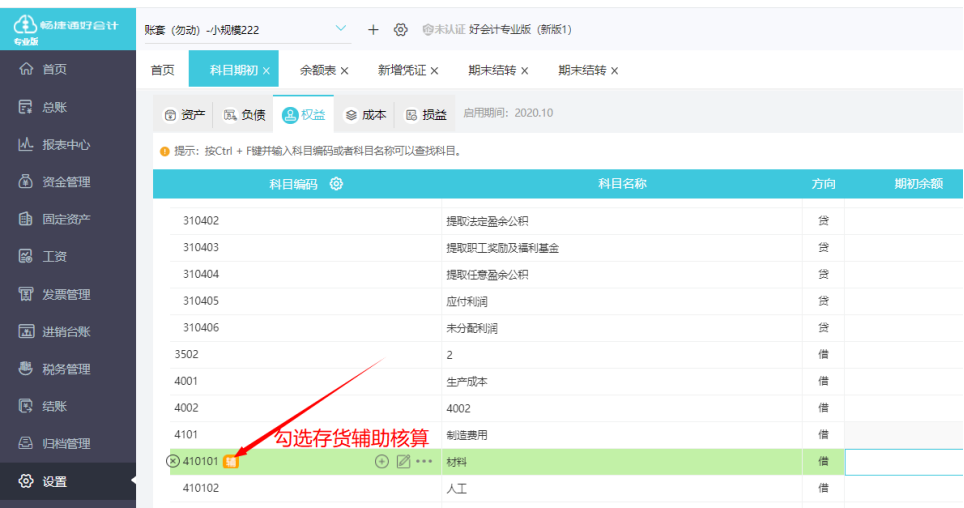The width and height of the screenshot is (964, 508).
Task: Click account name 材料
Action: coord(457,462)
